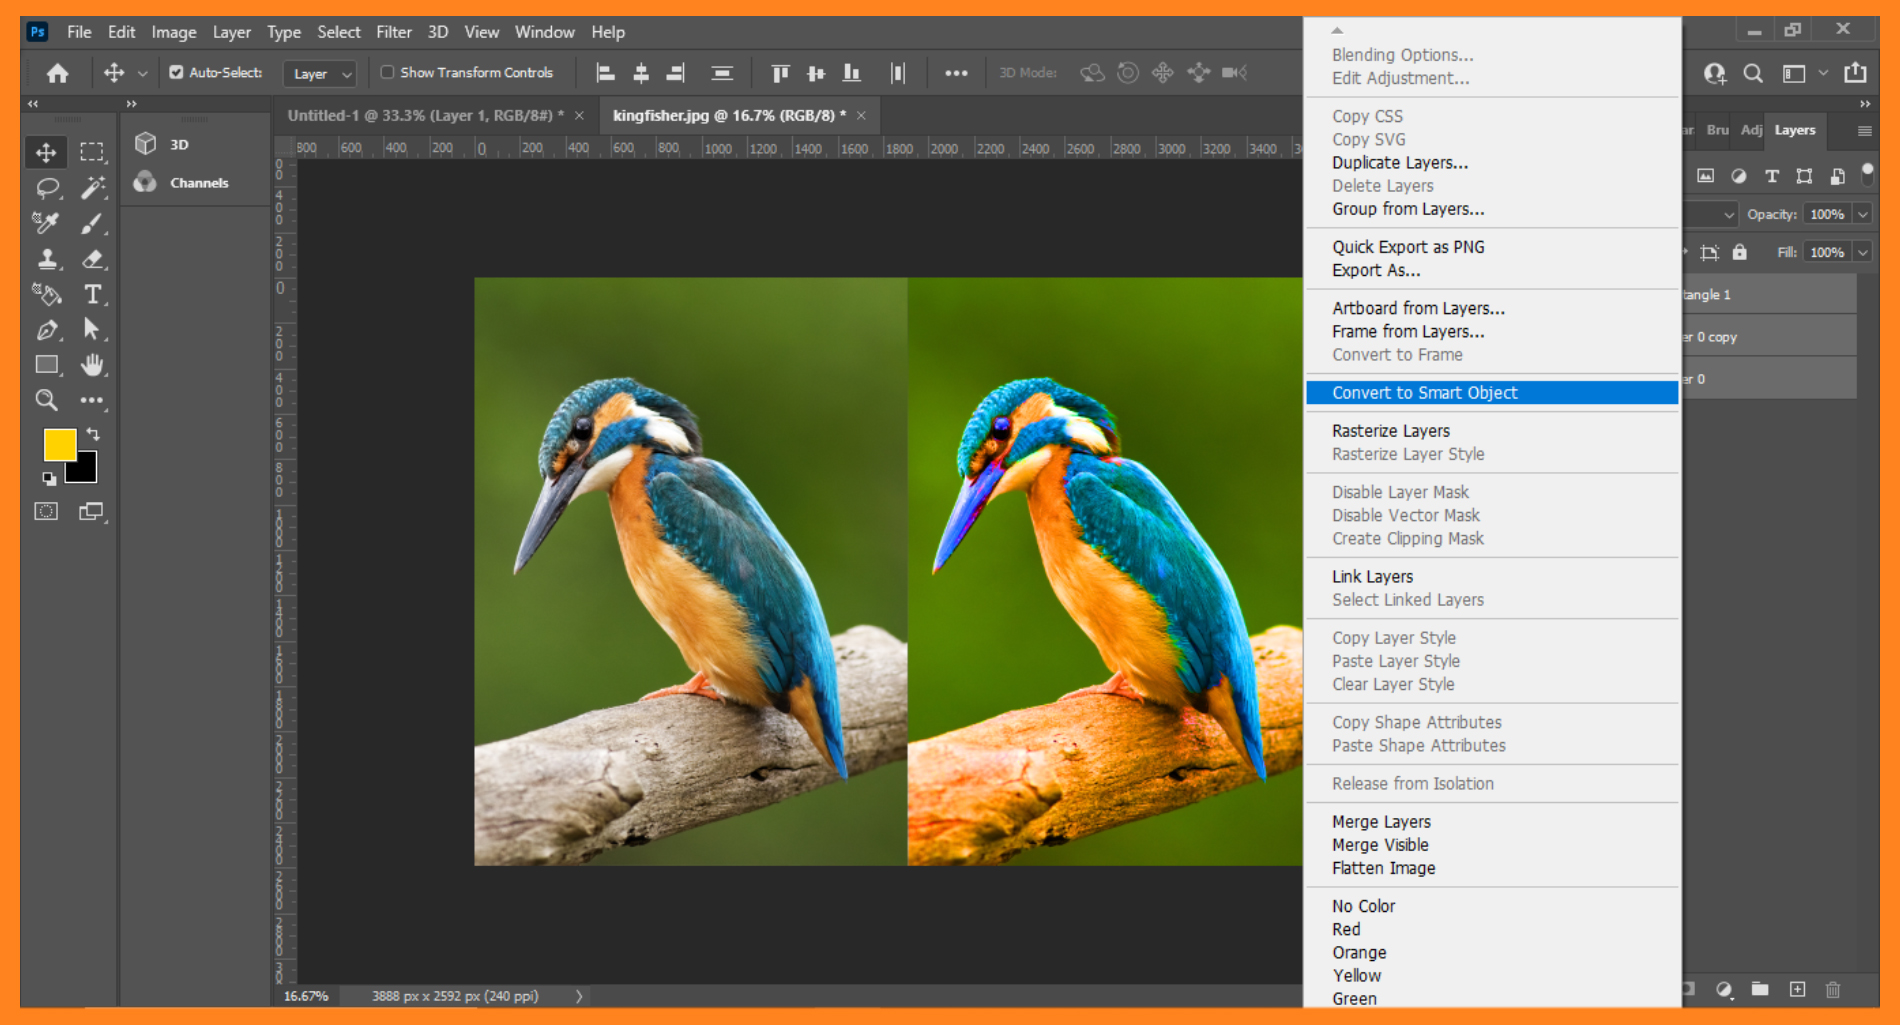Select the Horizontal Type tool
This screenshot has width=1900, height=1025.
pyautogui.click(x=93, y=295)
